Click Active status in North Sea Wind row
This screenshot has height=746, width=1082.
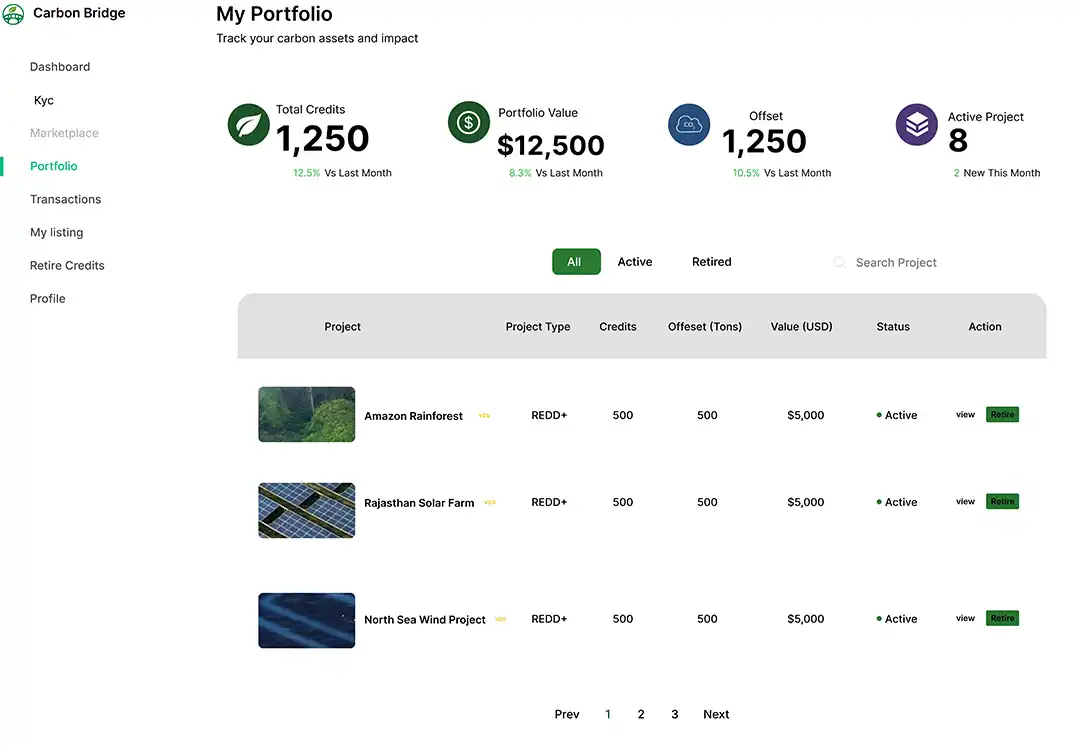[x=897, y=618]
